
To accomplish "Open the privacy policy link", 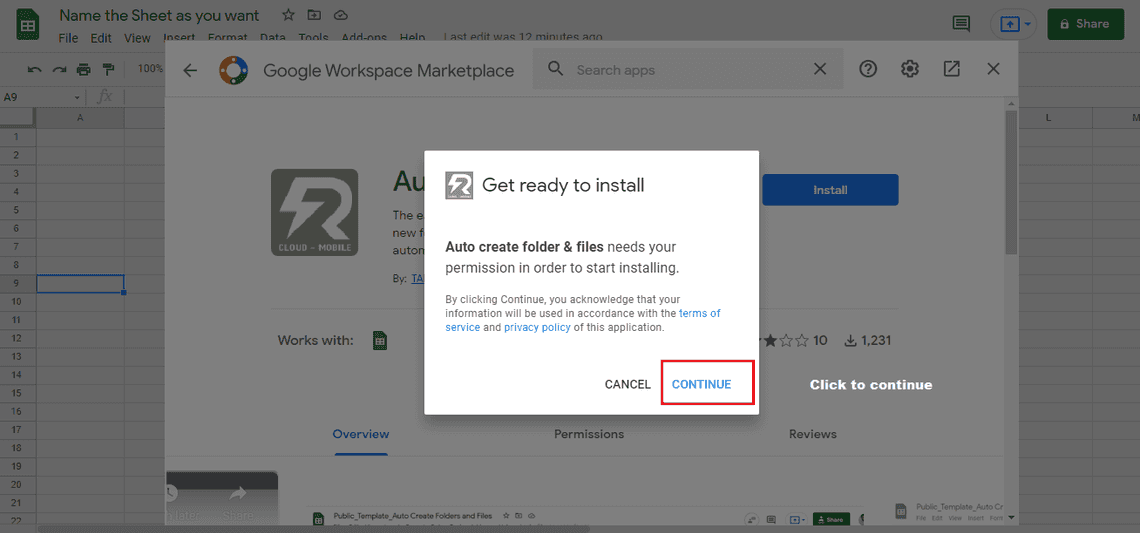I will pyautogui.click(x=537, y=327).
